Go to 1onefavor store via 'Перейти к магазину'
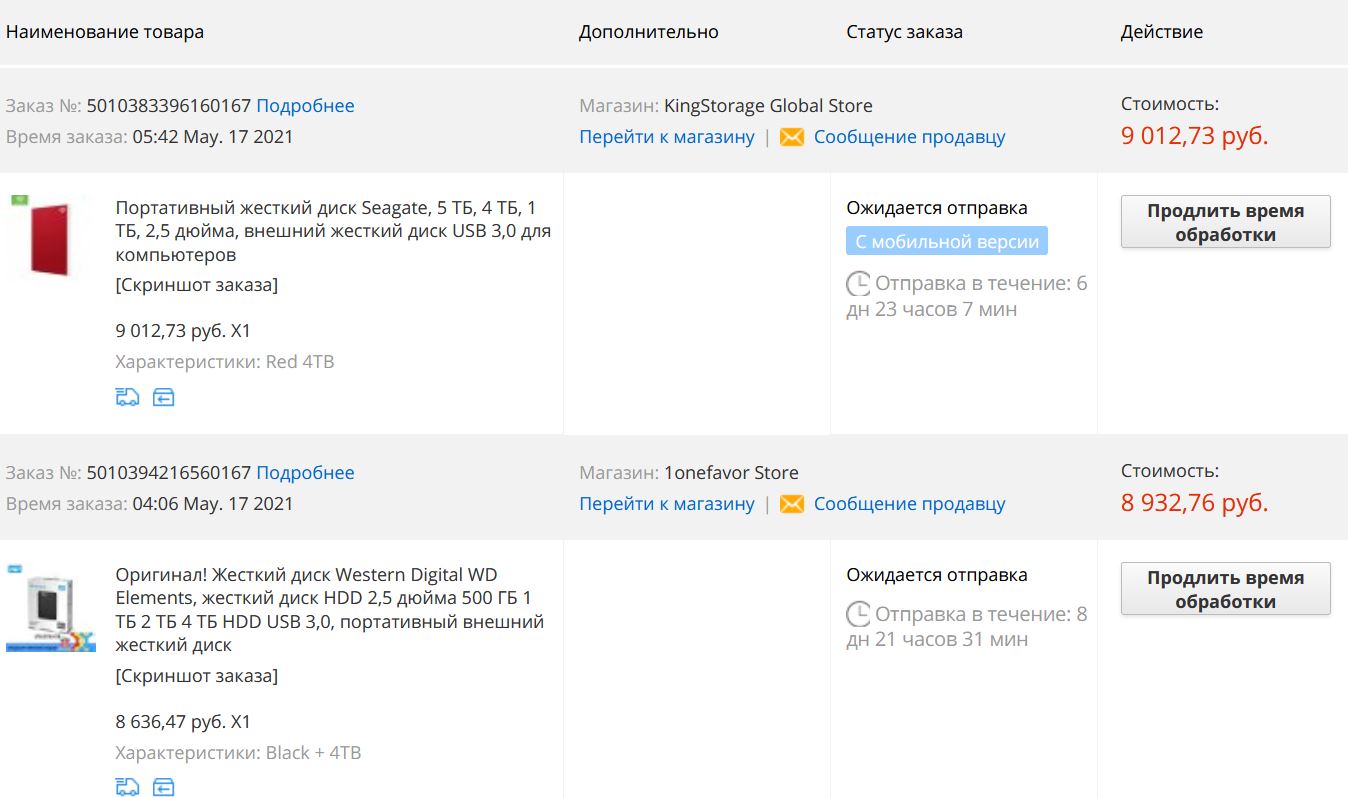Viewport: 1348px width, 798px height. pos(666,504)
